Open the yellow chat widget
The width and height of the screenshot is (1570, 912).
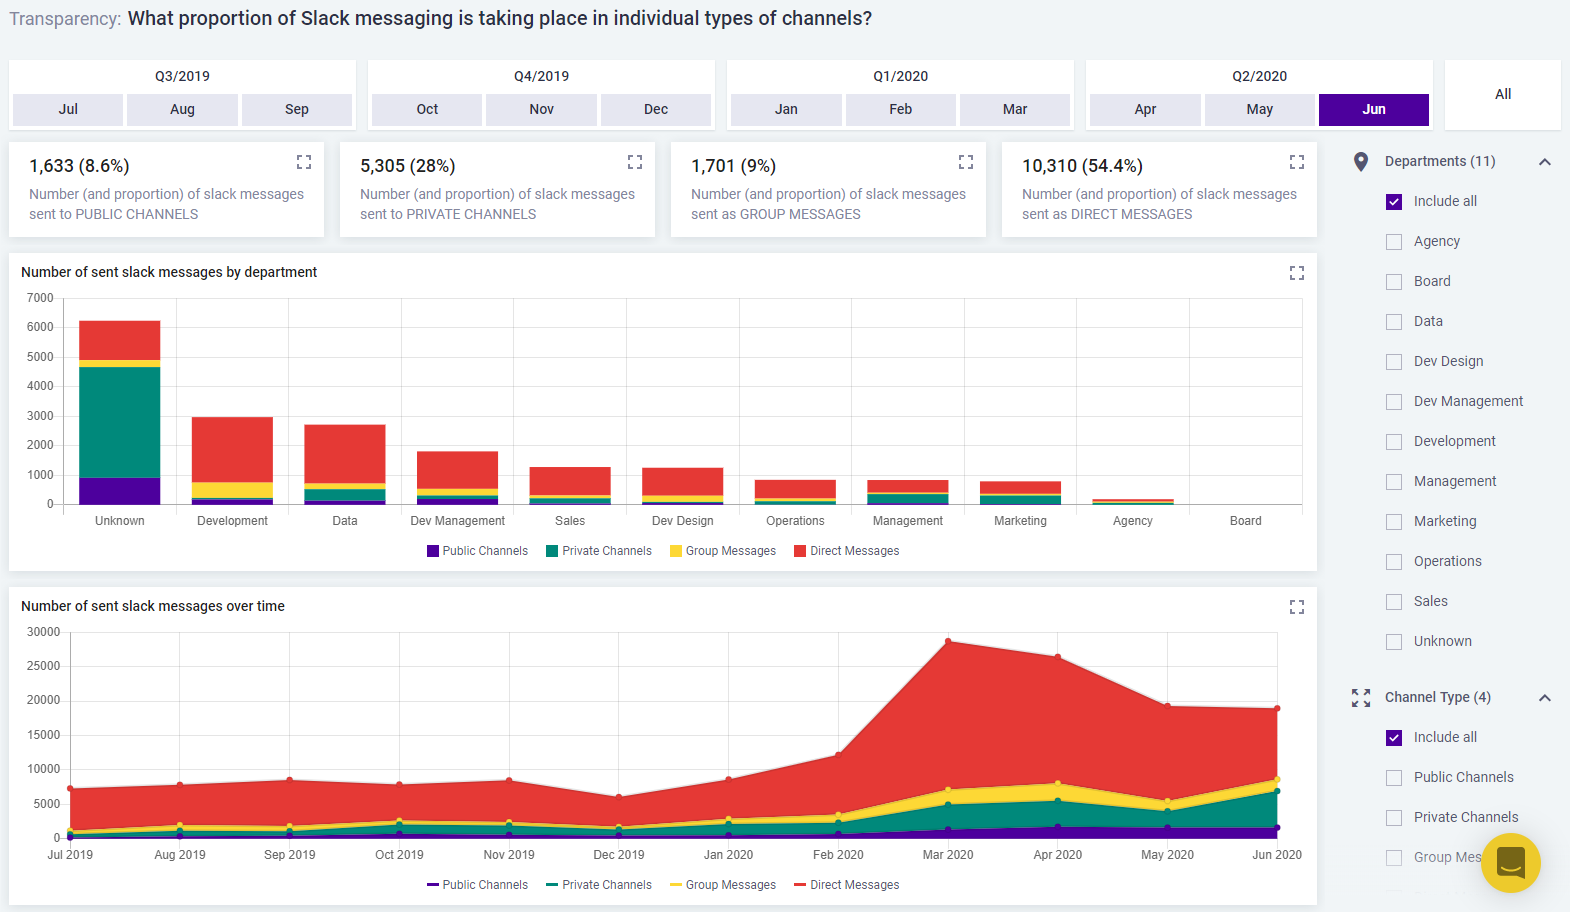(x=1511, y=863)
